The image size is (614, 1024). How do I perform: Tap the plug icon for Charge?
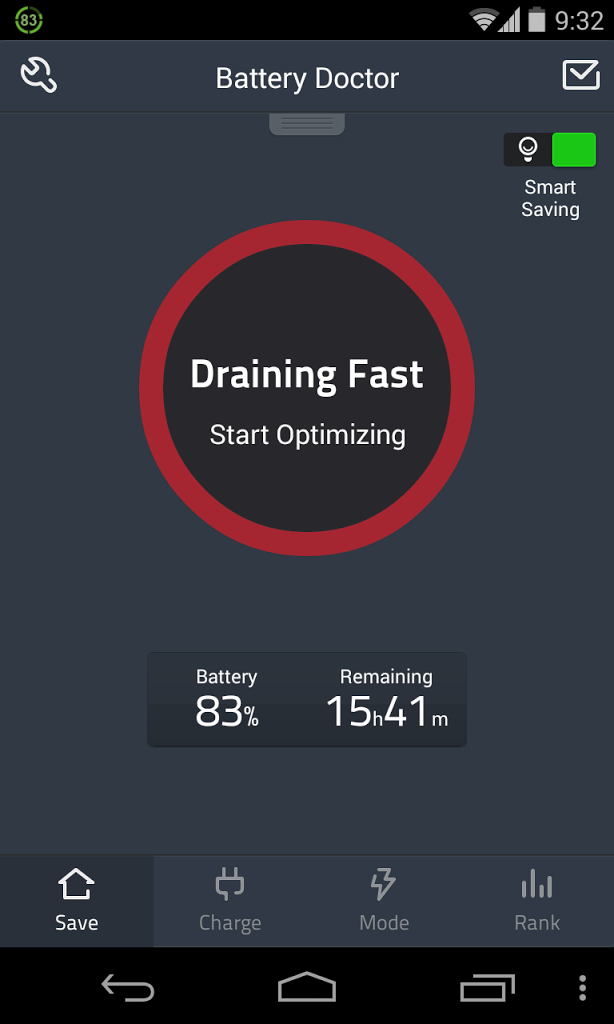pyautogui.click(x=230, y=884)
